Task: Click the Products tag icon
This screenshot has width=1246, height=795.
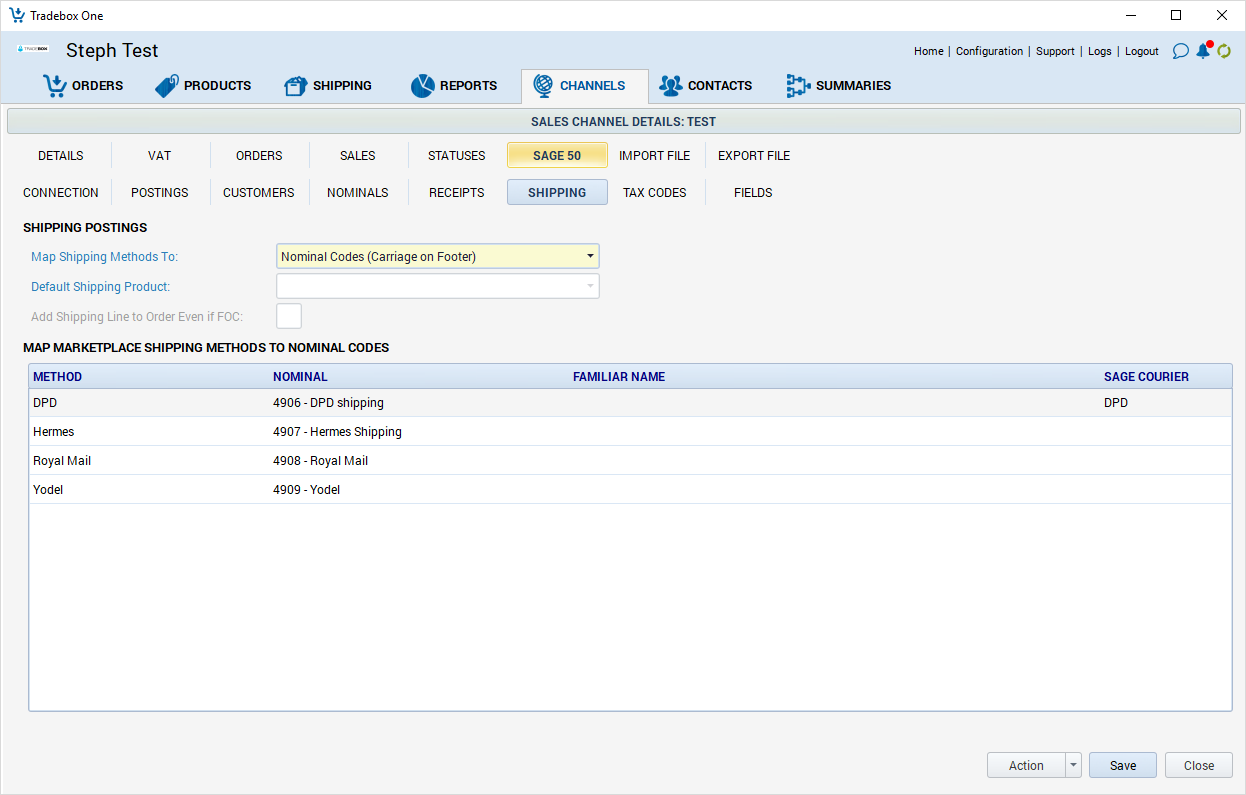Action: (167, 86)
